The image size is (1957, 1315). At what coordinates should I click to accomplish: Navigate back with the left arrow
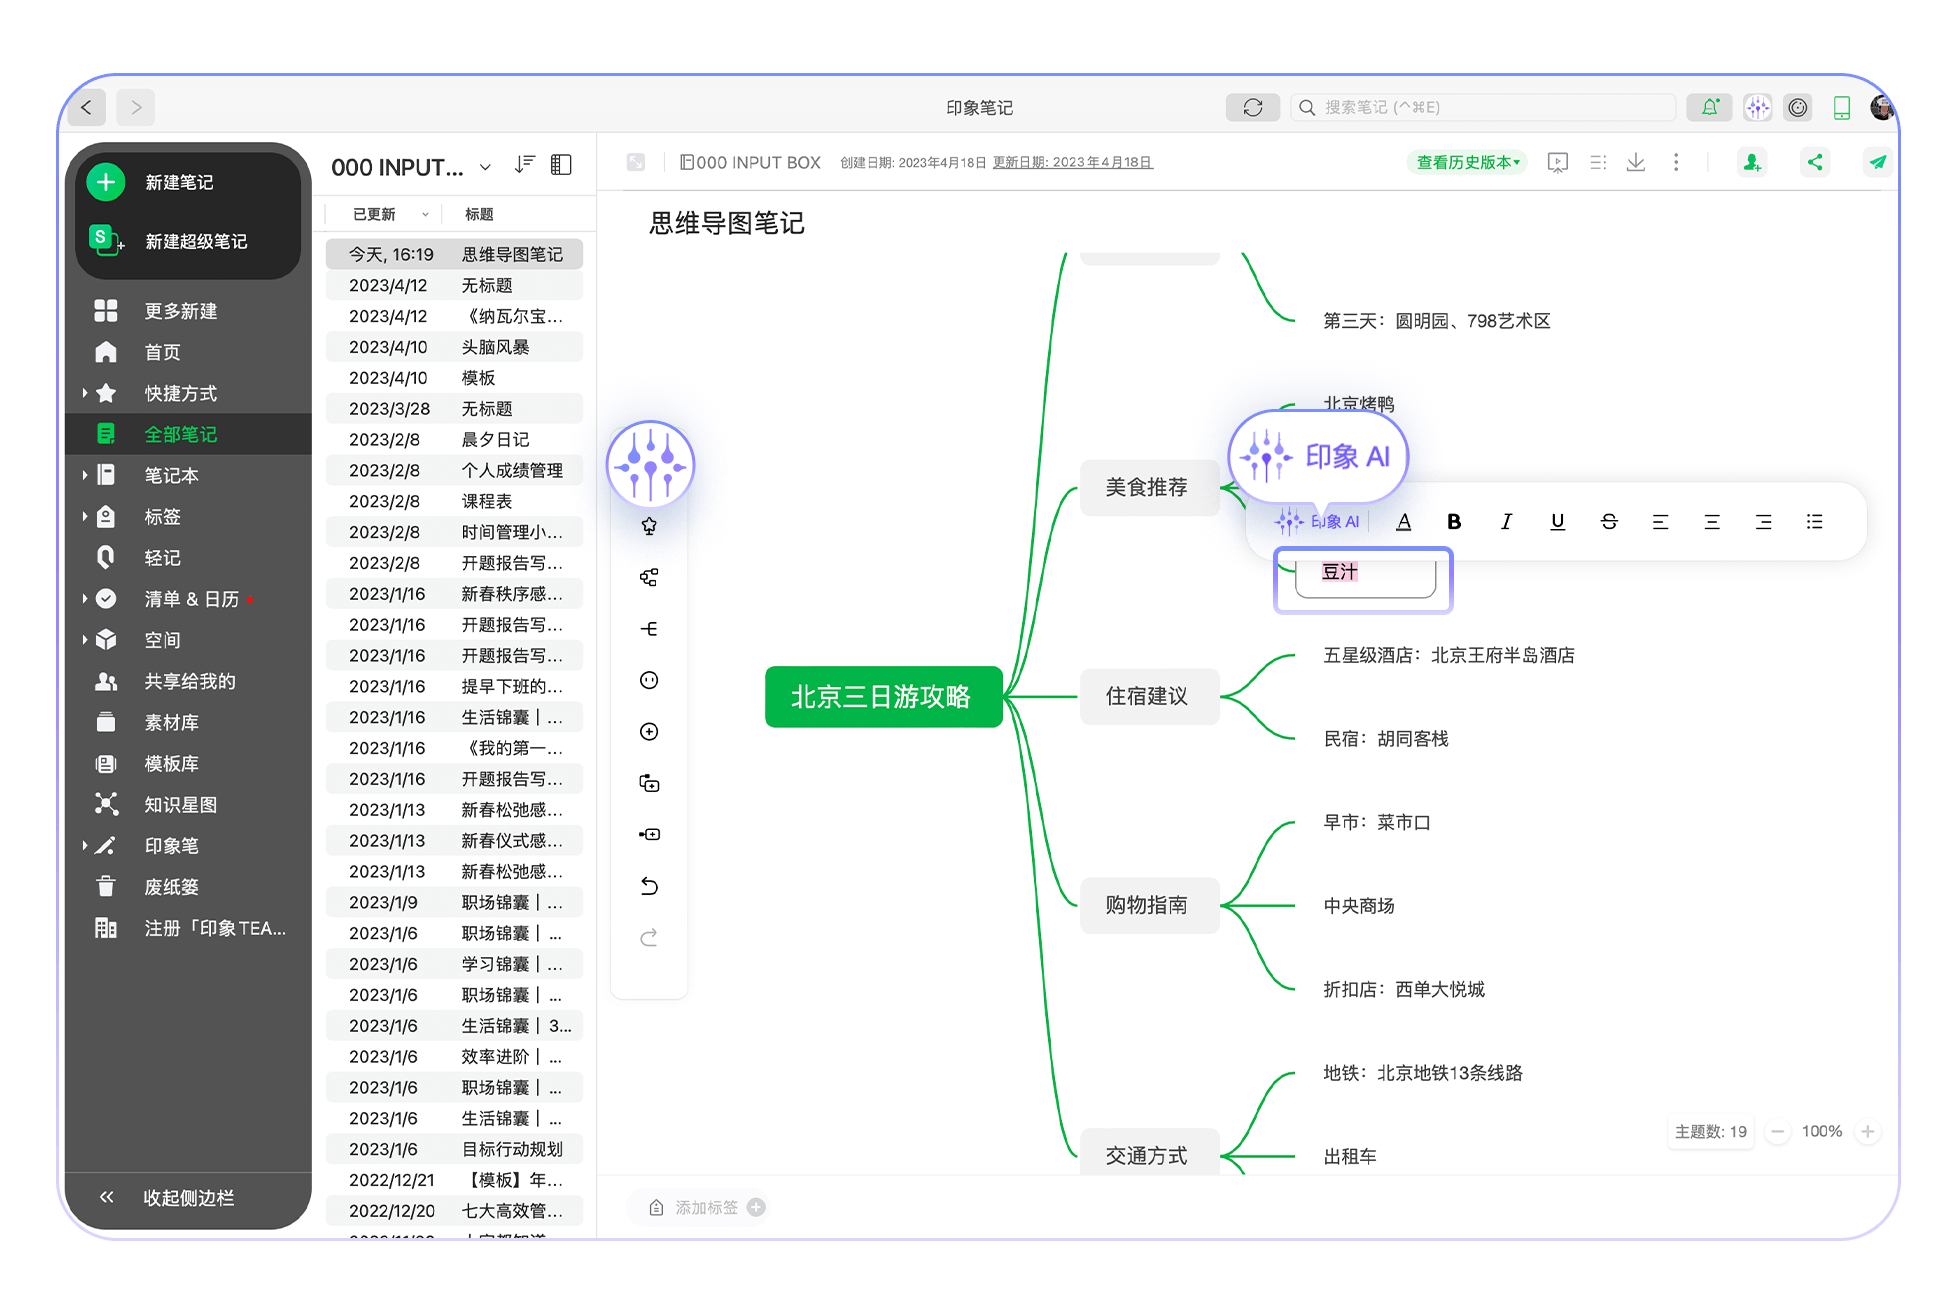(x=87, y=107)
